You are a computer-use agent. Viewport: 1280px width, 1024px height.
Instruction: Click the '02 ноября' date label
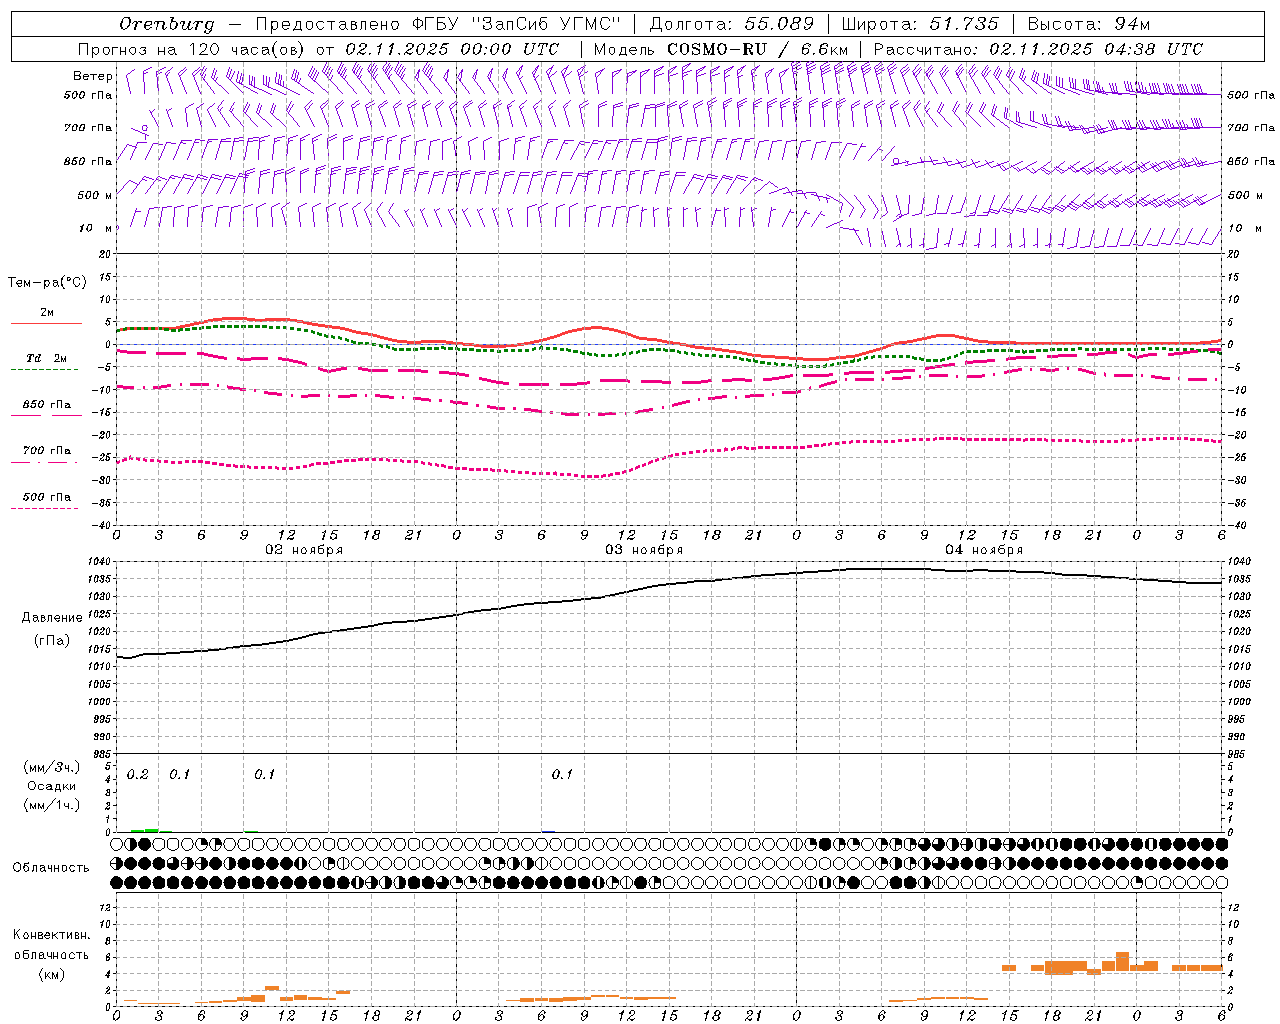304,550
